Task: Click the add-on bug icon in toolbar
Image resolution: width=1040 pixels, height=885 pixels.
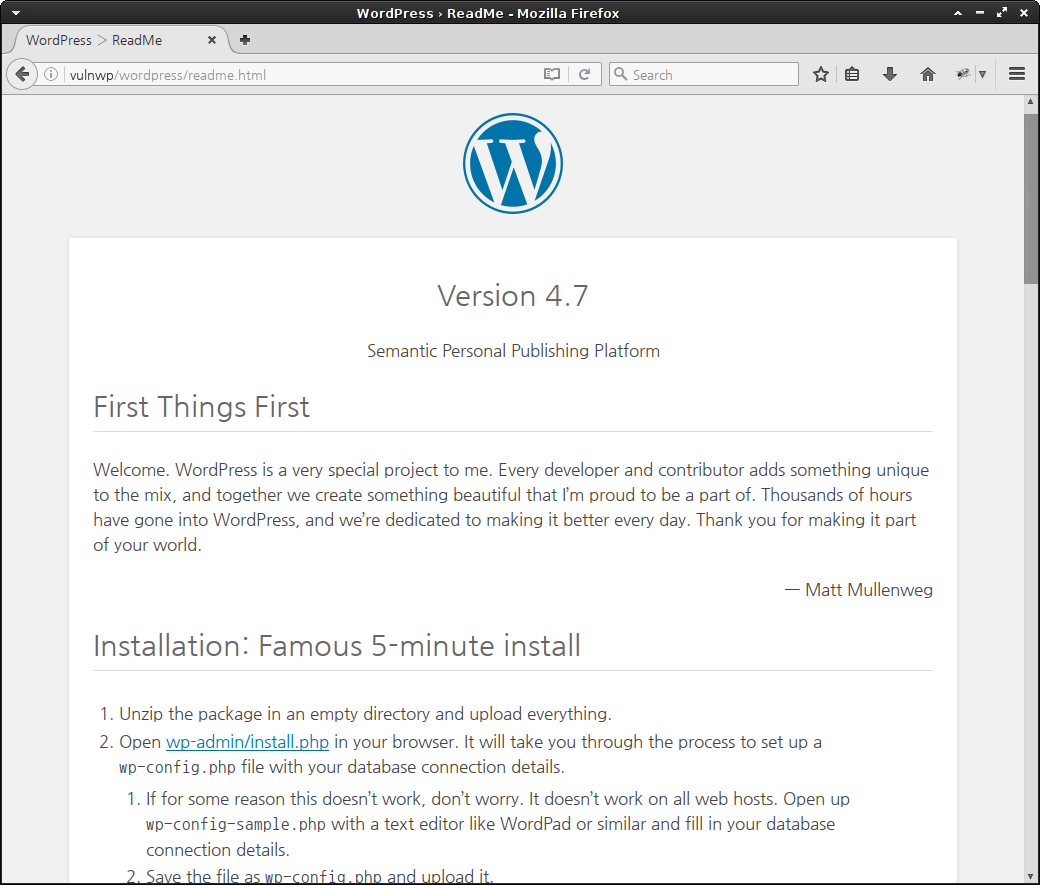Action: click(962, 74)
